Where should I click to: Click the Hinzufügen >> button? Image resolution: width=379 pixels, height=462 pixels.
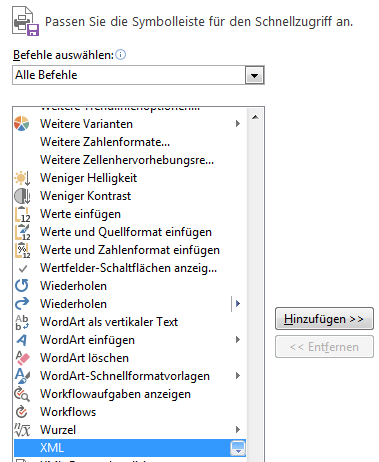tap(324, 319)
